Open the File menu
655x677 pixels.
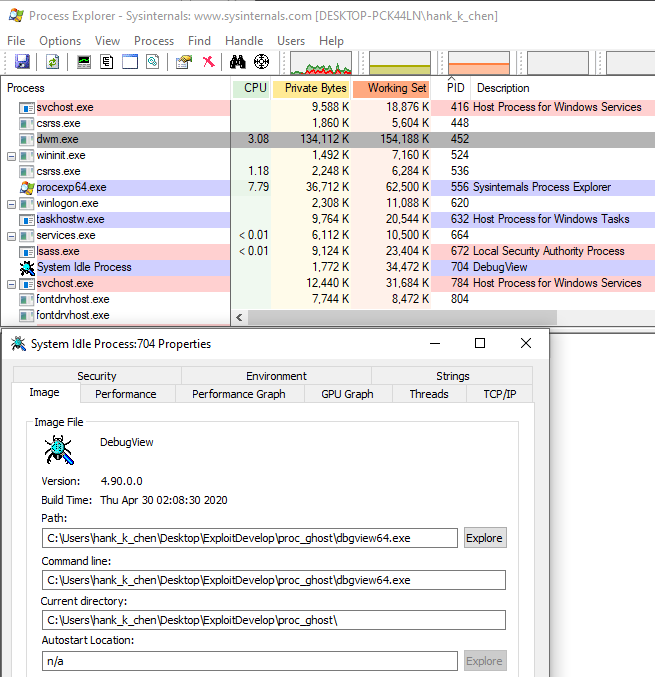click(x=16, y=41)
